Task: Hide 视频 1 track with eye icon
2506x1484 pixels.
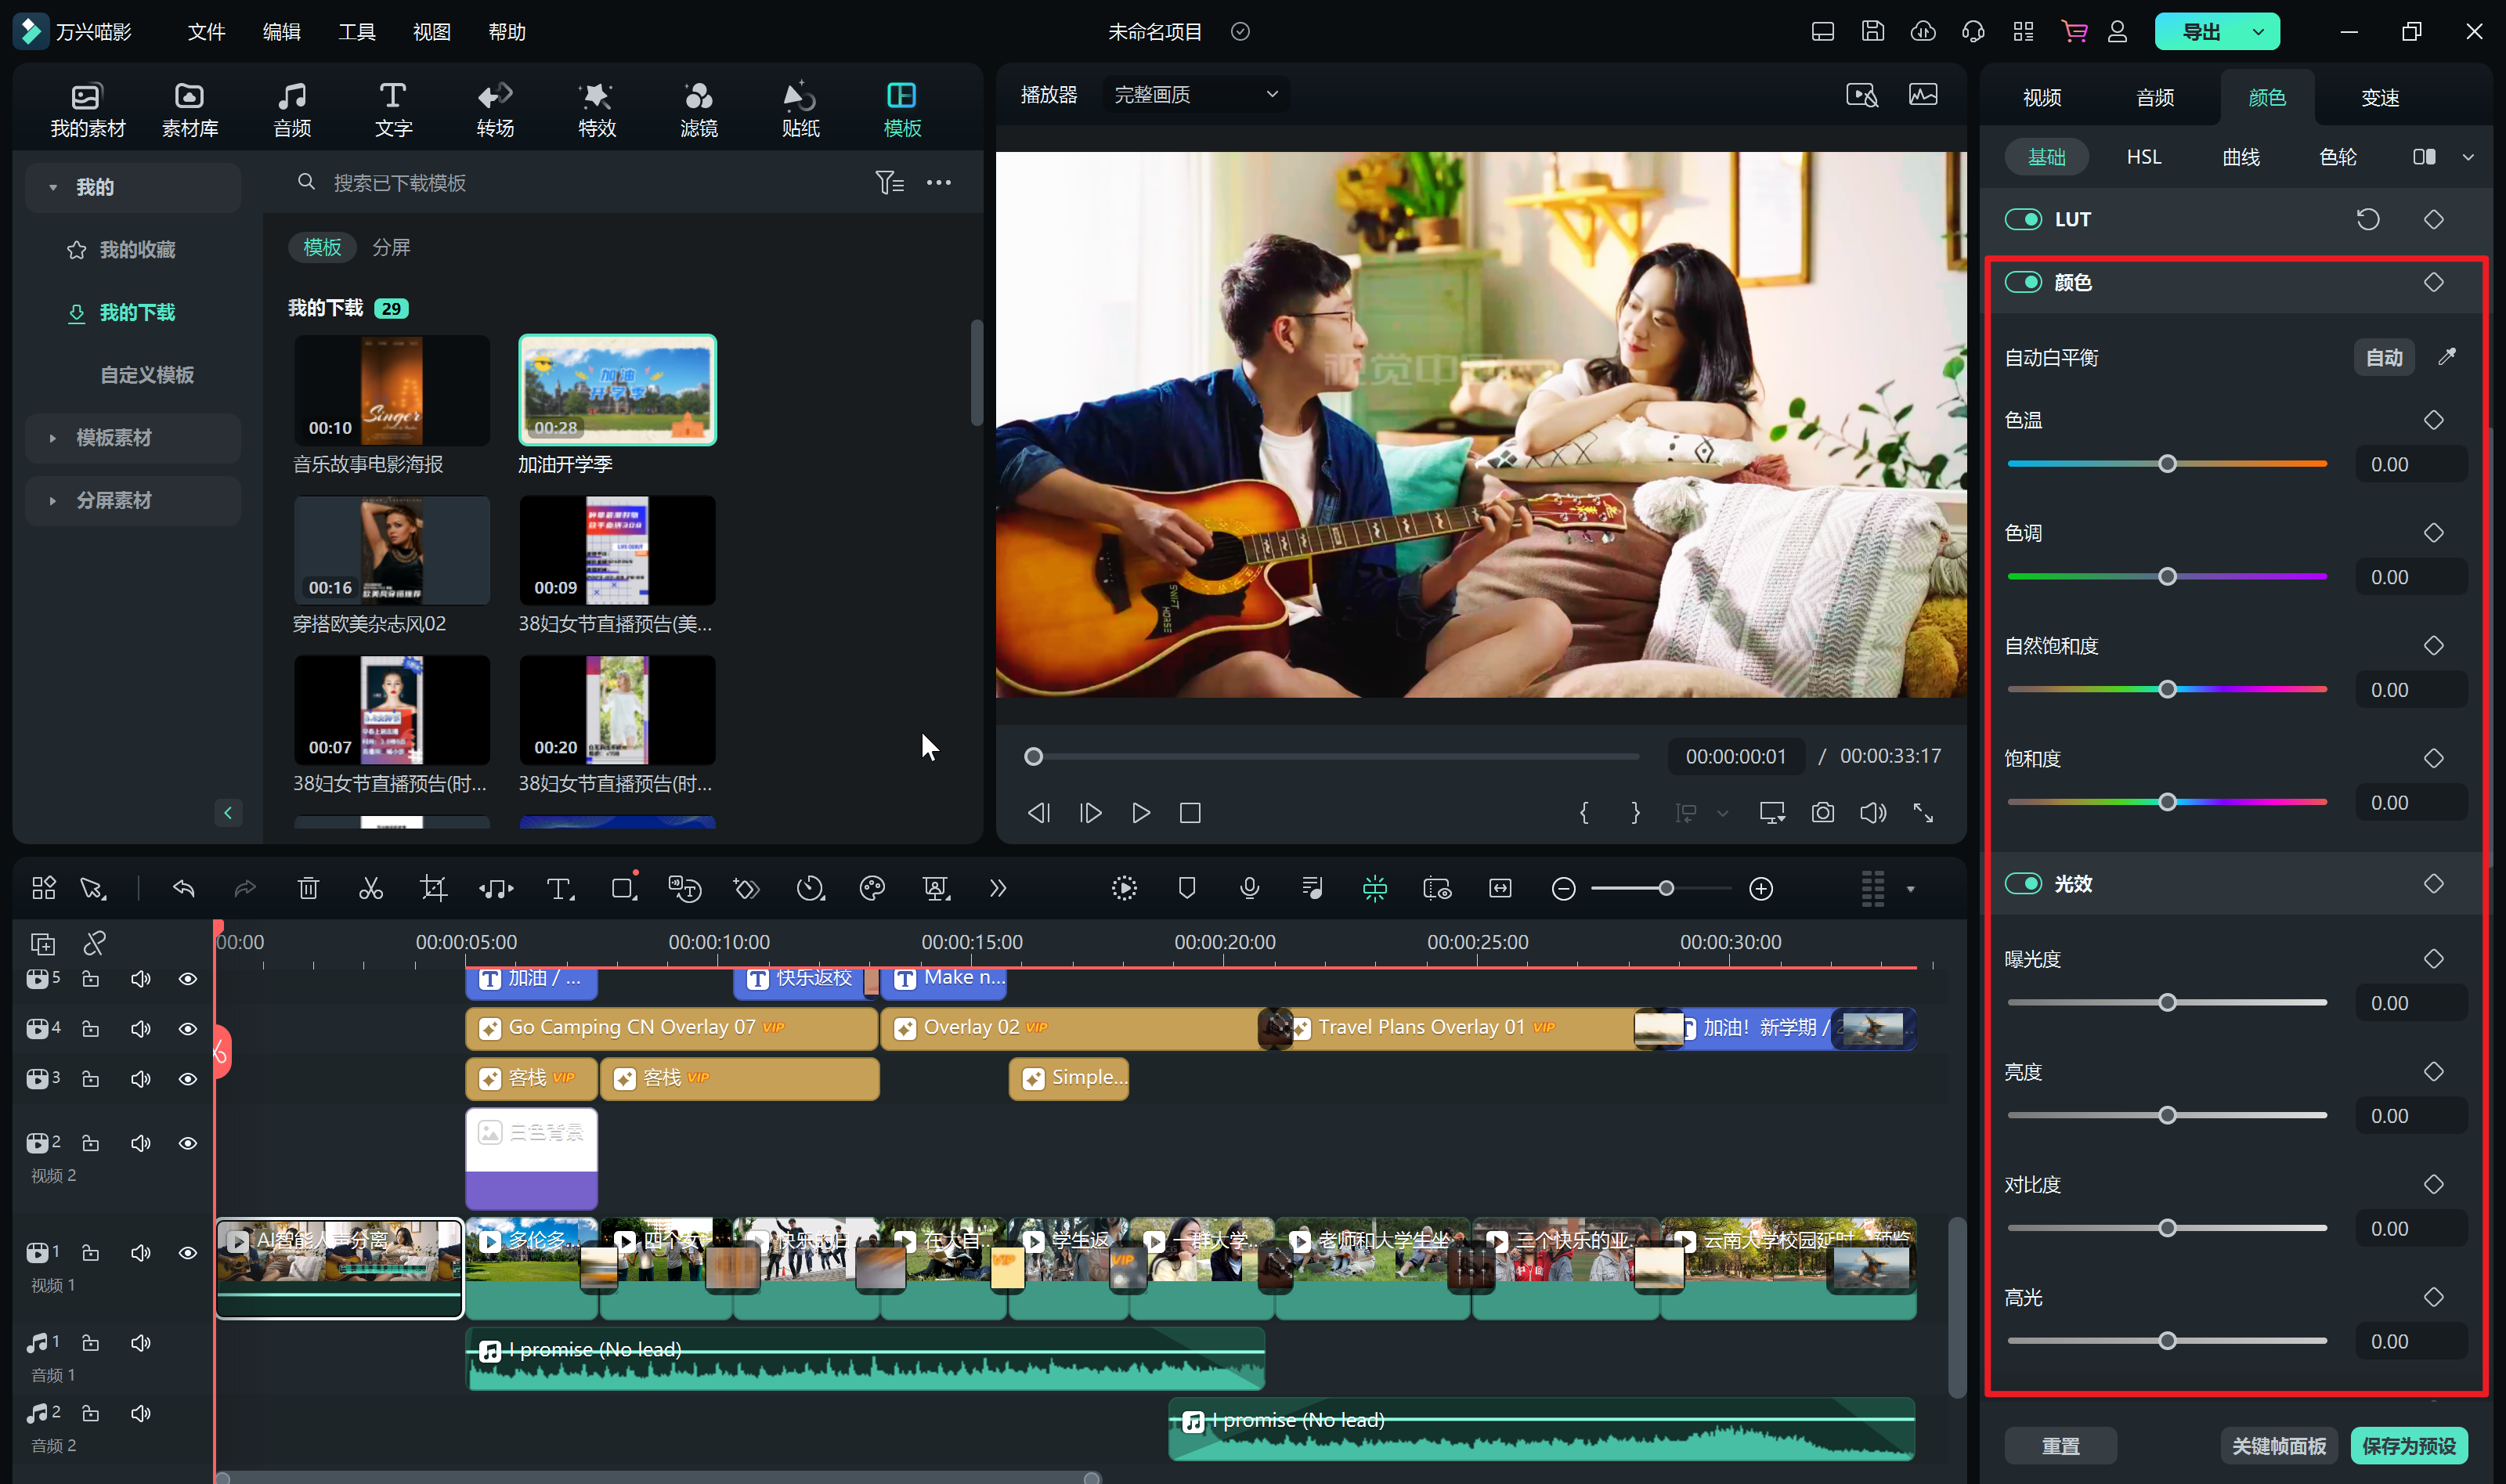Action: pyautogui.click(x=187, y=1252)
